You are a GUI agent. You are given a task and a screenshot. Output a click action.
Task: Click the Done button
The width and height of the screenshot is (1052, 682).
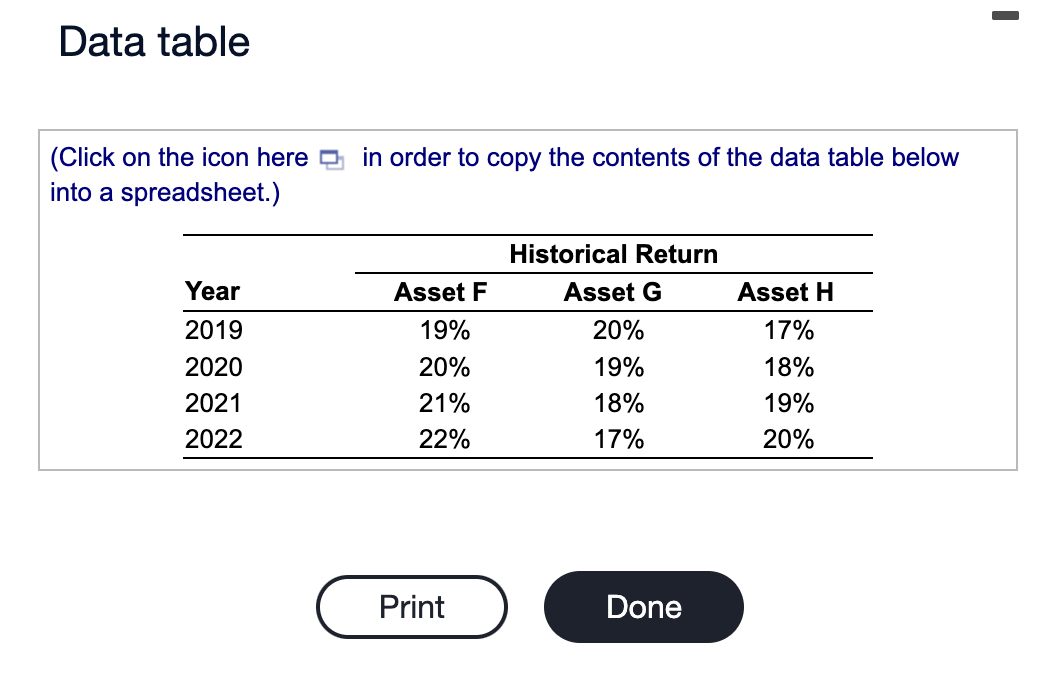click(643, 607)
